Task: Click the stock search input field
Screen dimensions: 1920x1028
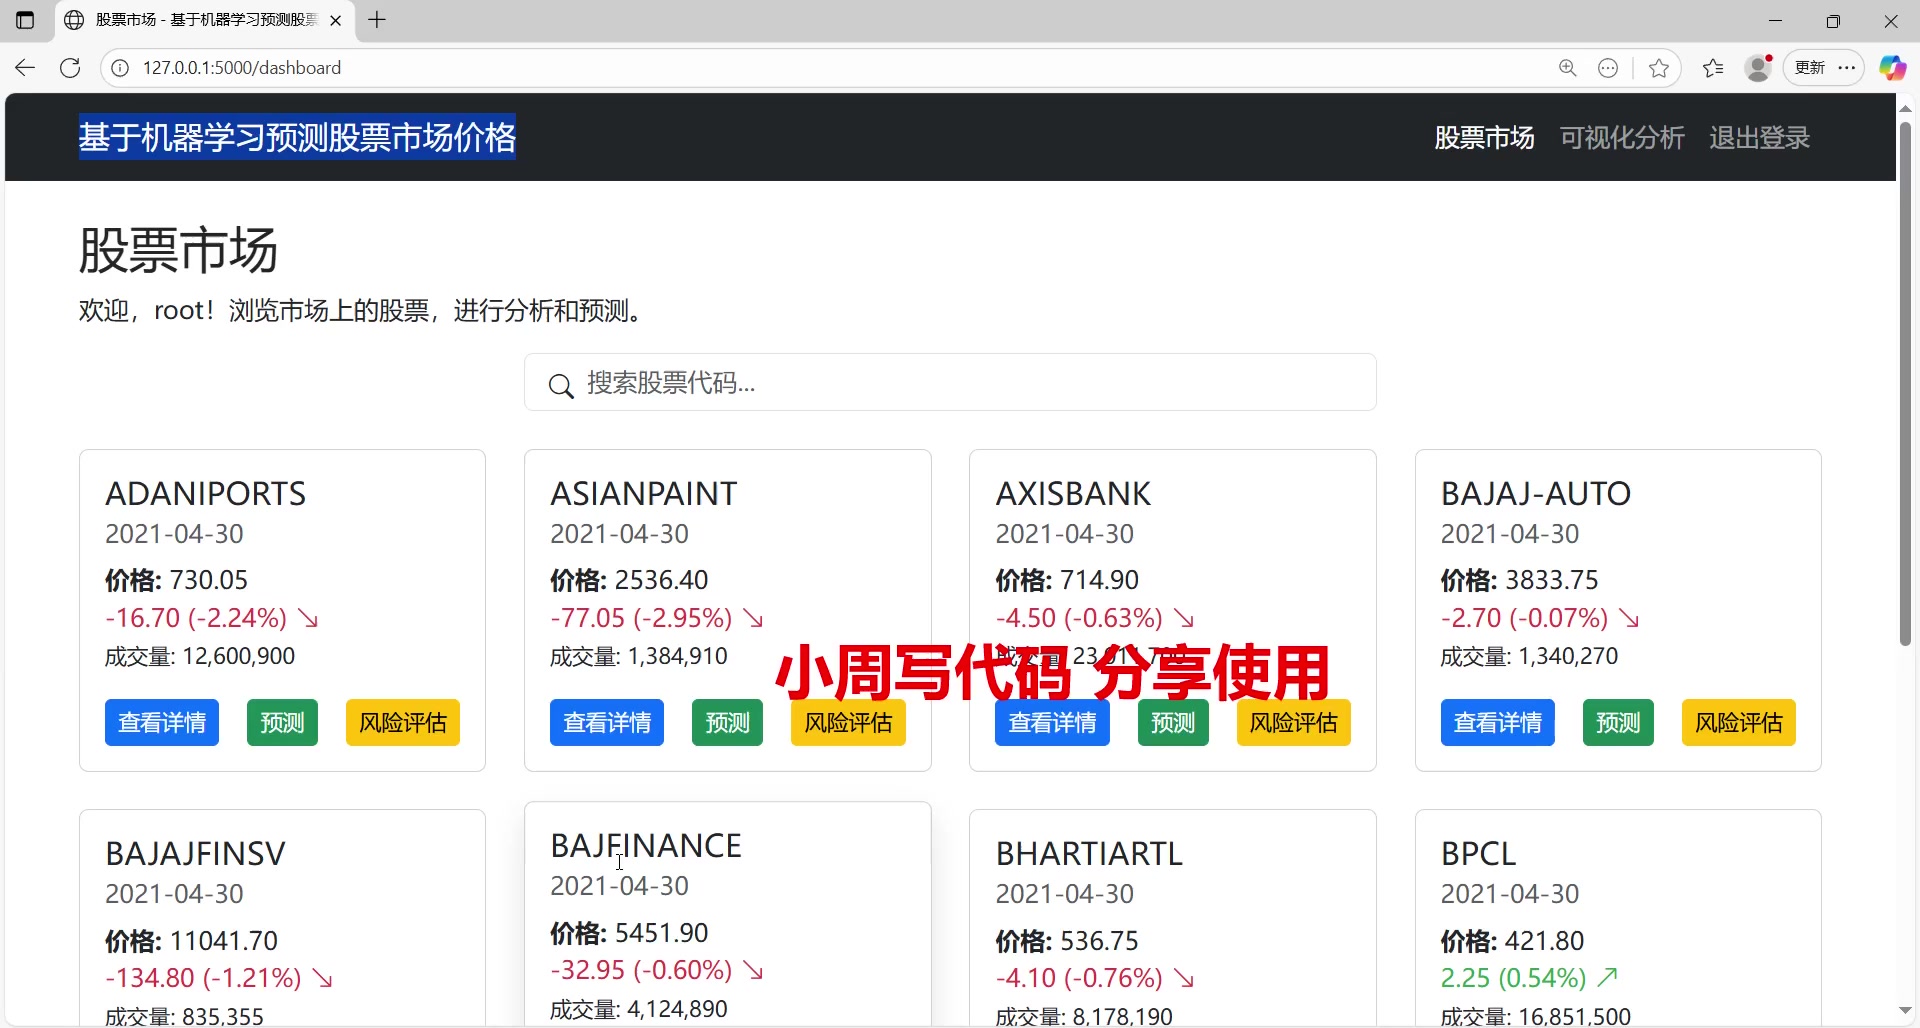Action: (x=950, y=382)
